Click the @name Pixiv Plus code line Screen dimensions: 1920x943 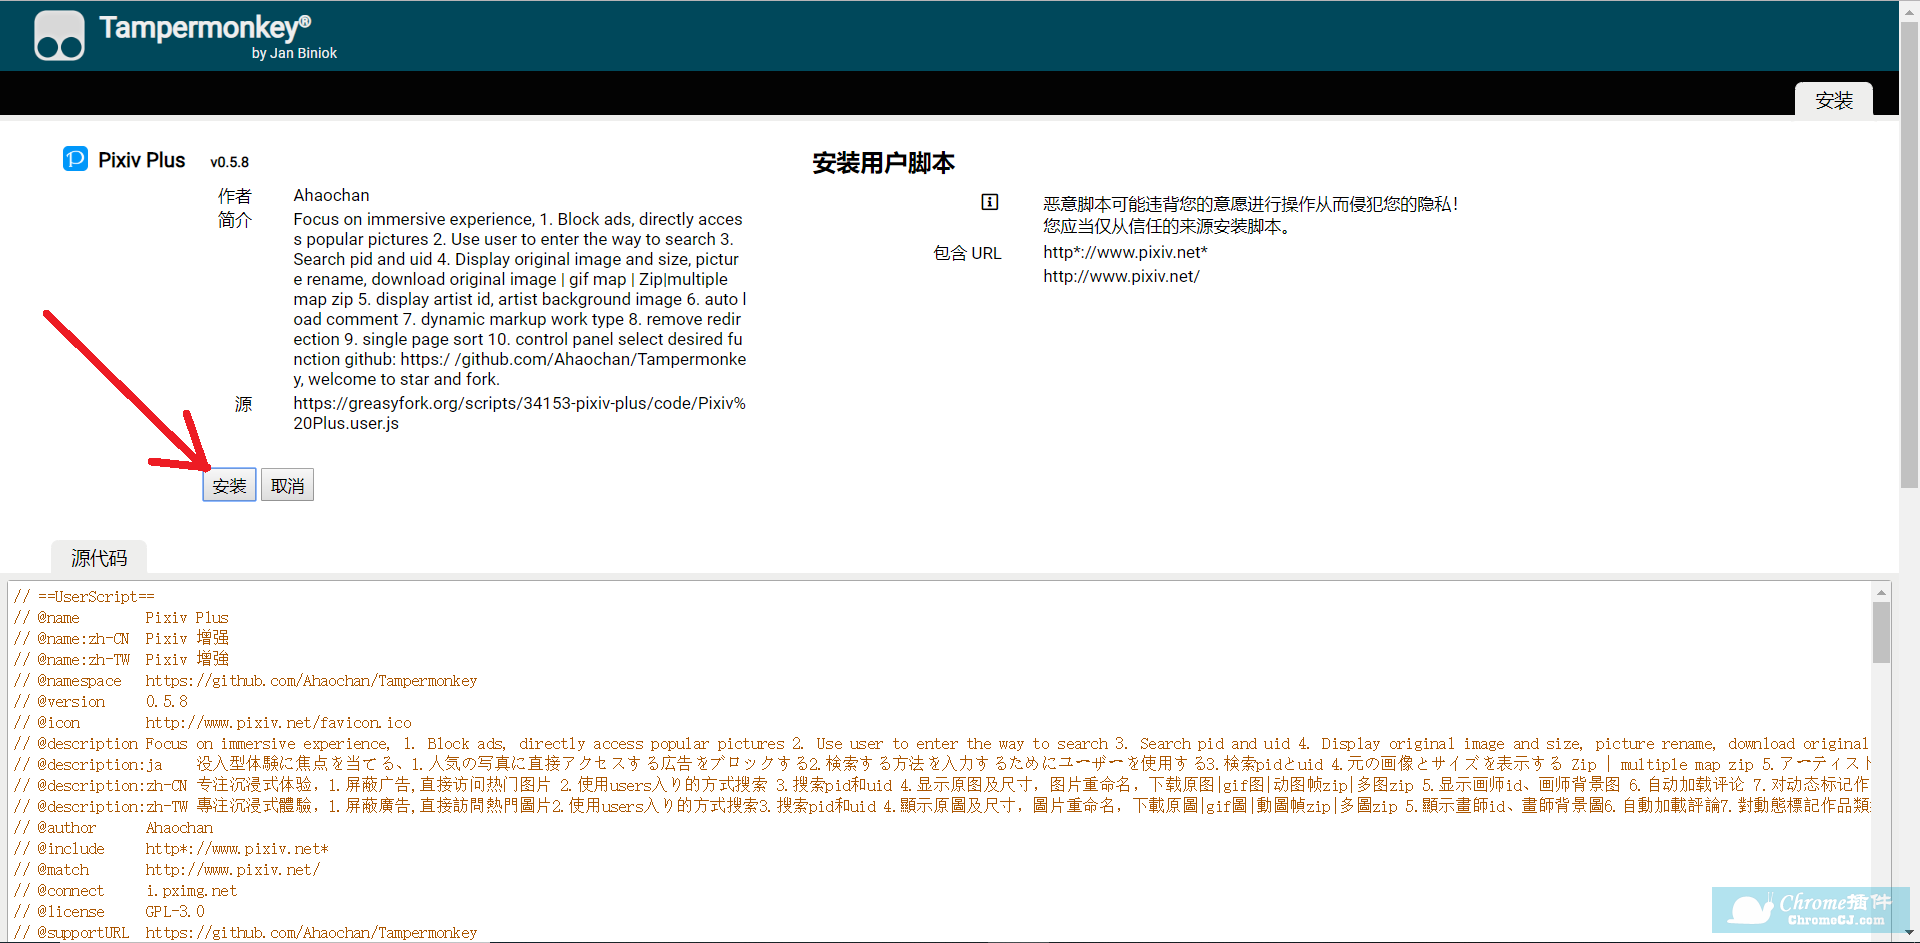(x=121, y=617)
